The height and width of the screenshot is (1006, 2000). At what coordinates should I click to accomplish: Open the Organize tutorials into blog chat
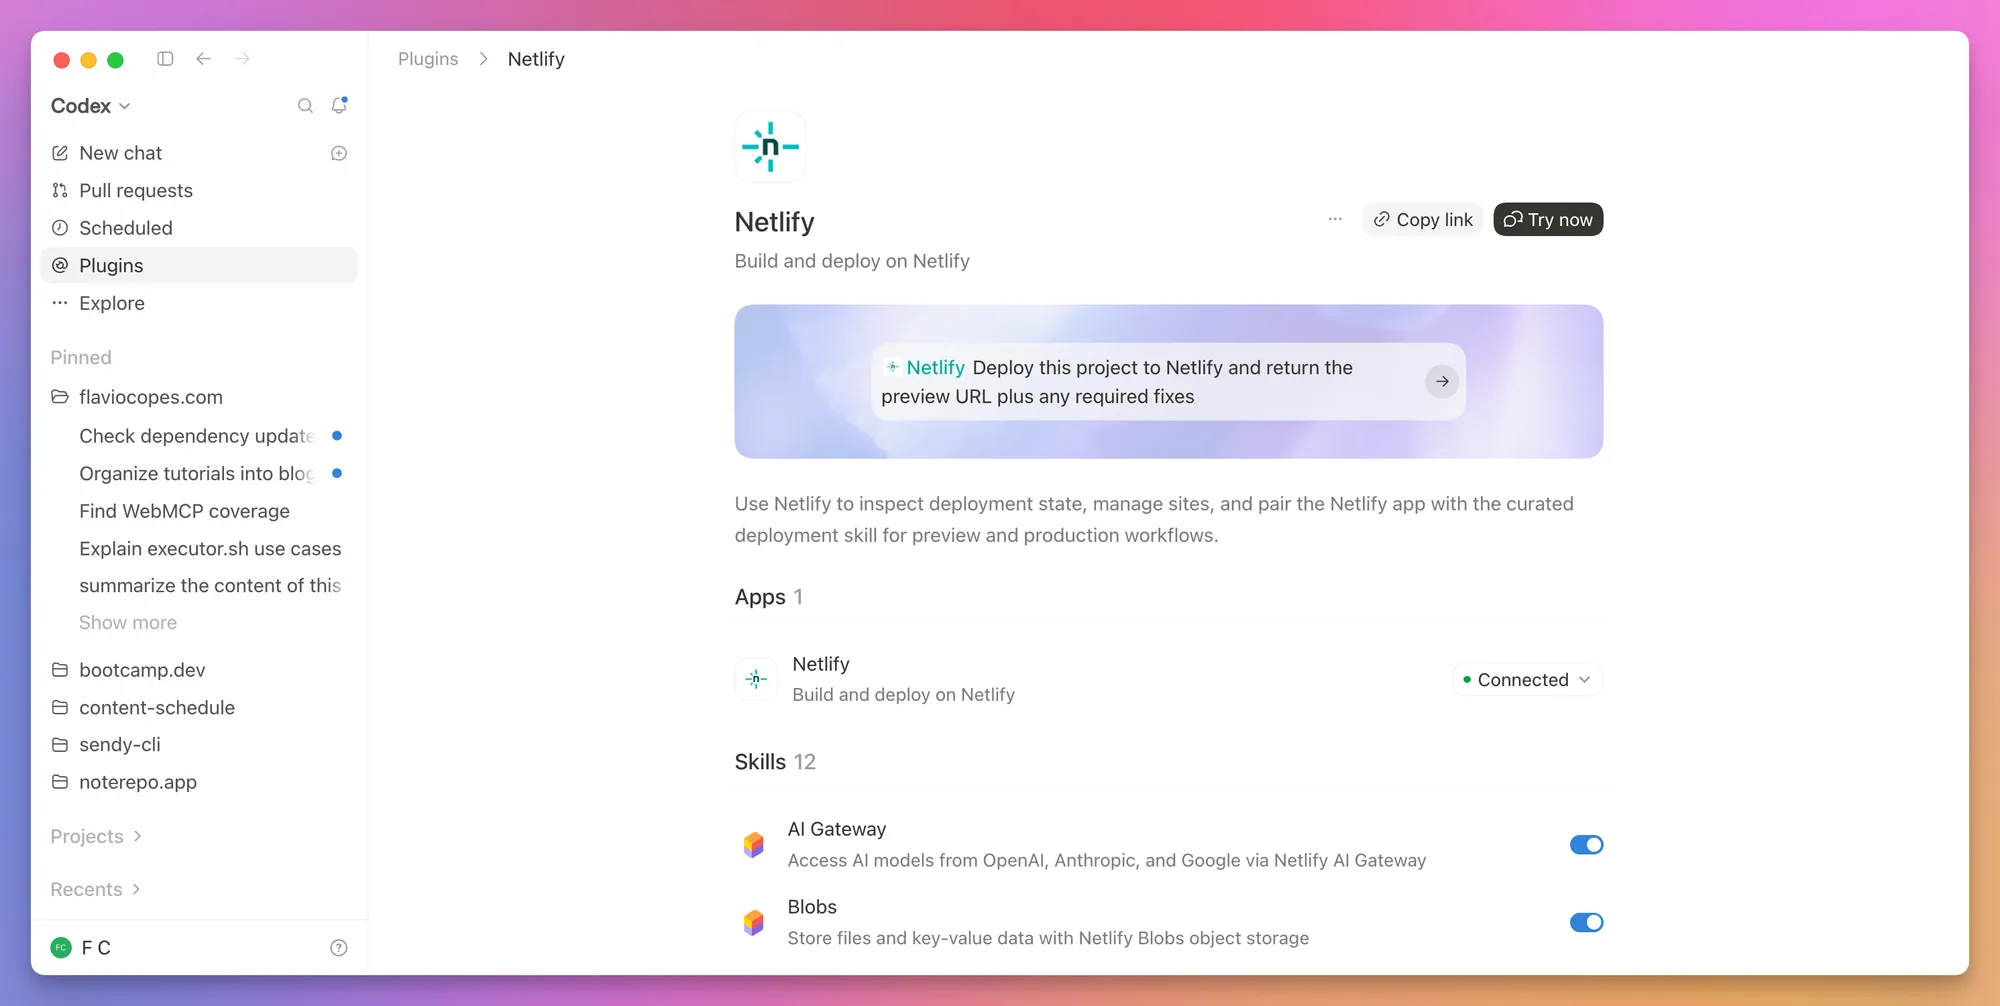(x=197, y=473)
